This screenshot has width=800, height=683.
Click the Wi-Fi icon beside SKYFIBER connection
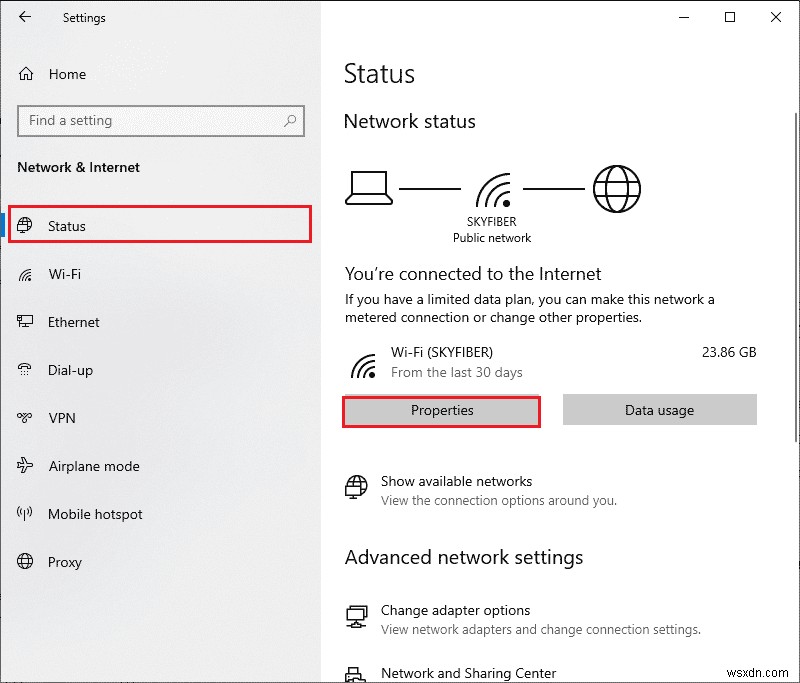[361, 364]
